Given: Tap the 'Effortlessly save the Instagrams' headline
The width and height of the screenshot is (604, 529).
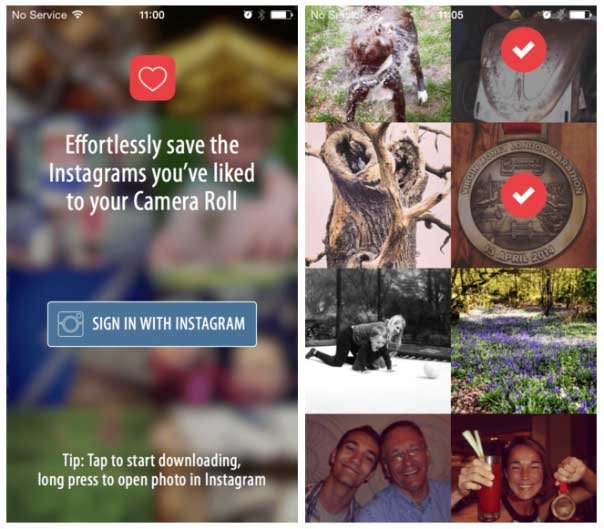Looking at the screenshot, I should coord(152,173).
